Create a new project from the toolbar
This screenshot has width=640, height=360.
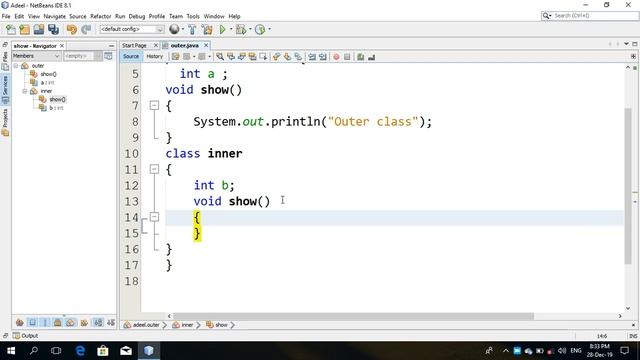click(24, 29)
